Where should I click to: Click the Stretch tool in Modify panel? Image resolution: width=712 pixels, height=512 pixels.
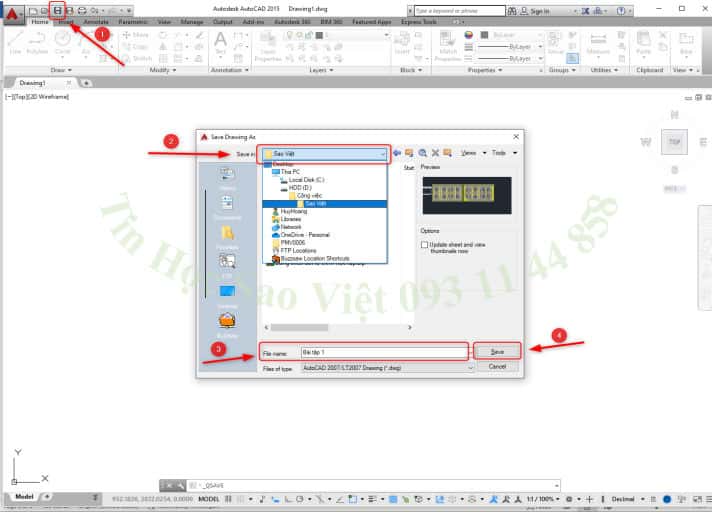point(137,59)
